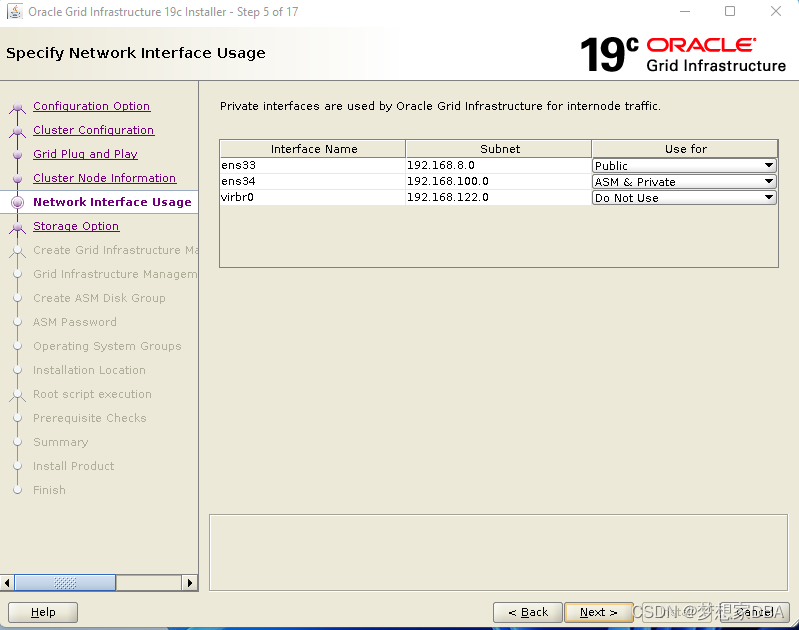799x630 pixels.
Task: Open the Configuration Option step
Action: click(92, 106)
